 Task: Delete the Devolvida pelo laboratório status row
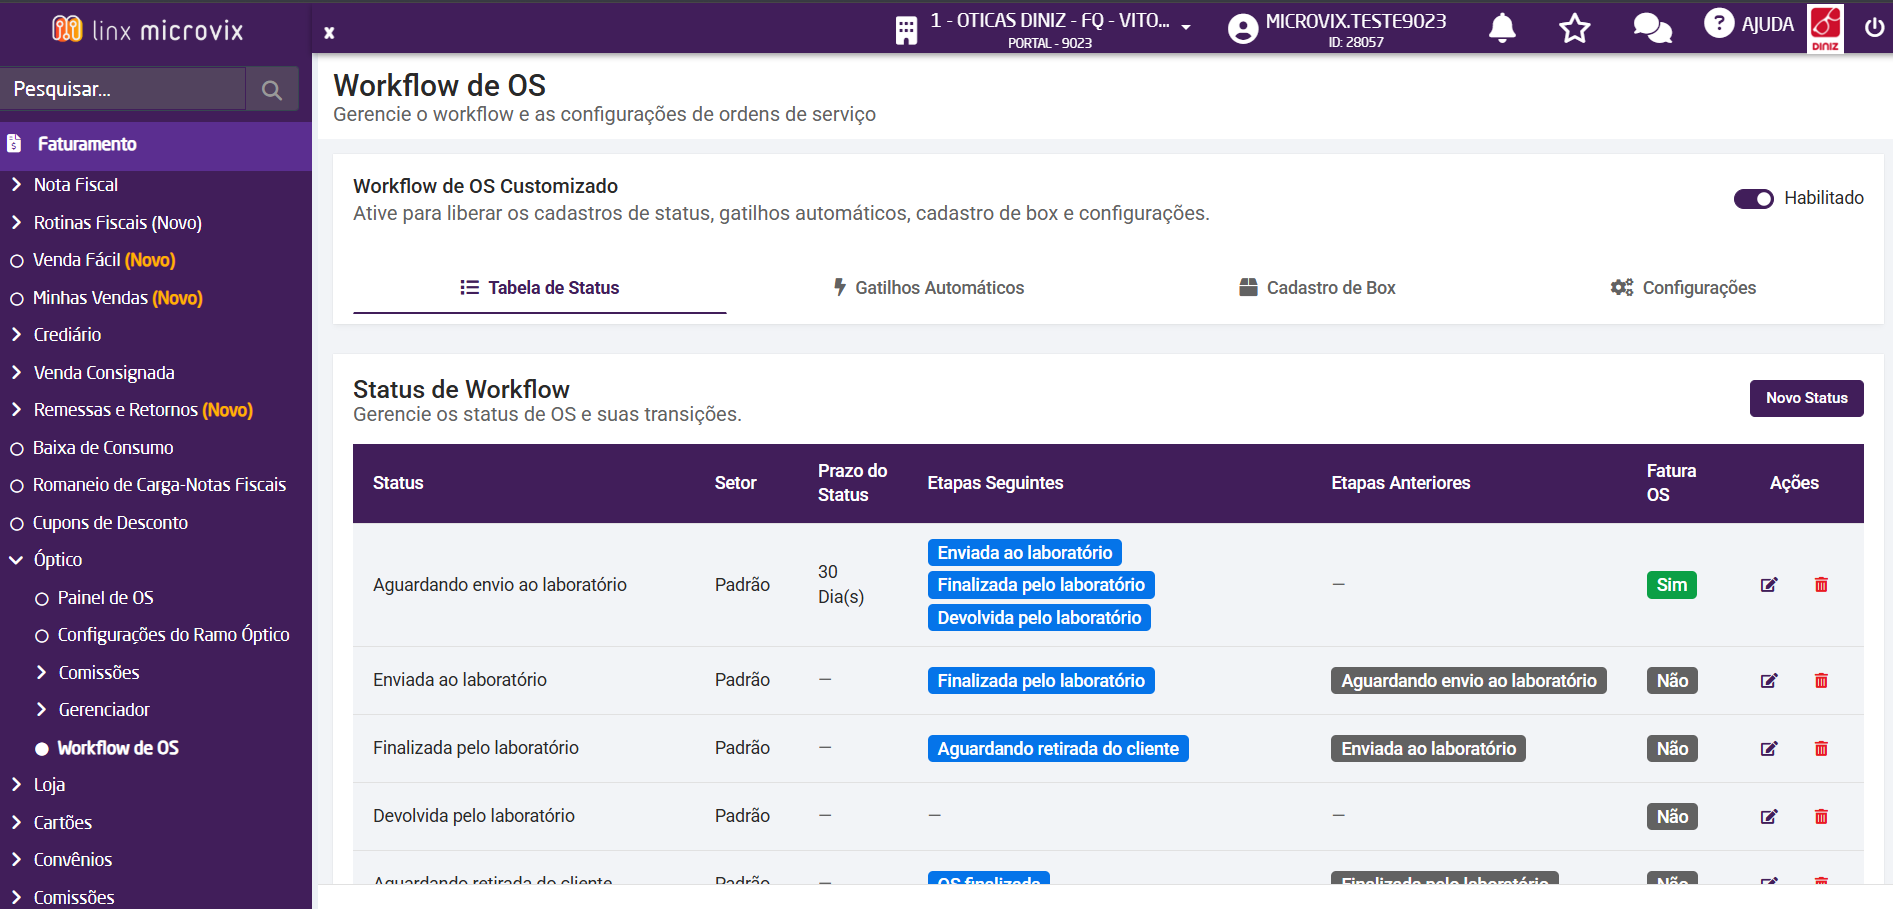pos(1821,817)
